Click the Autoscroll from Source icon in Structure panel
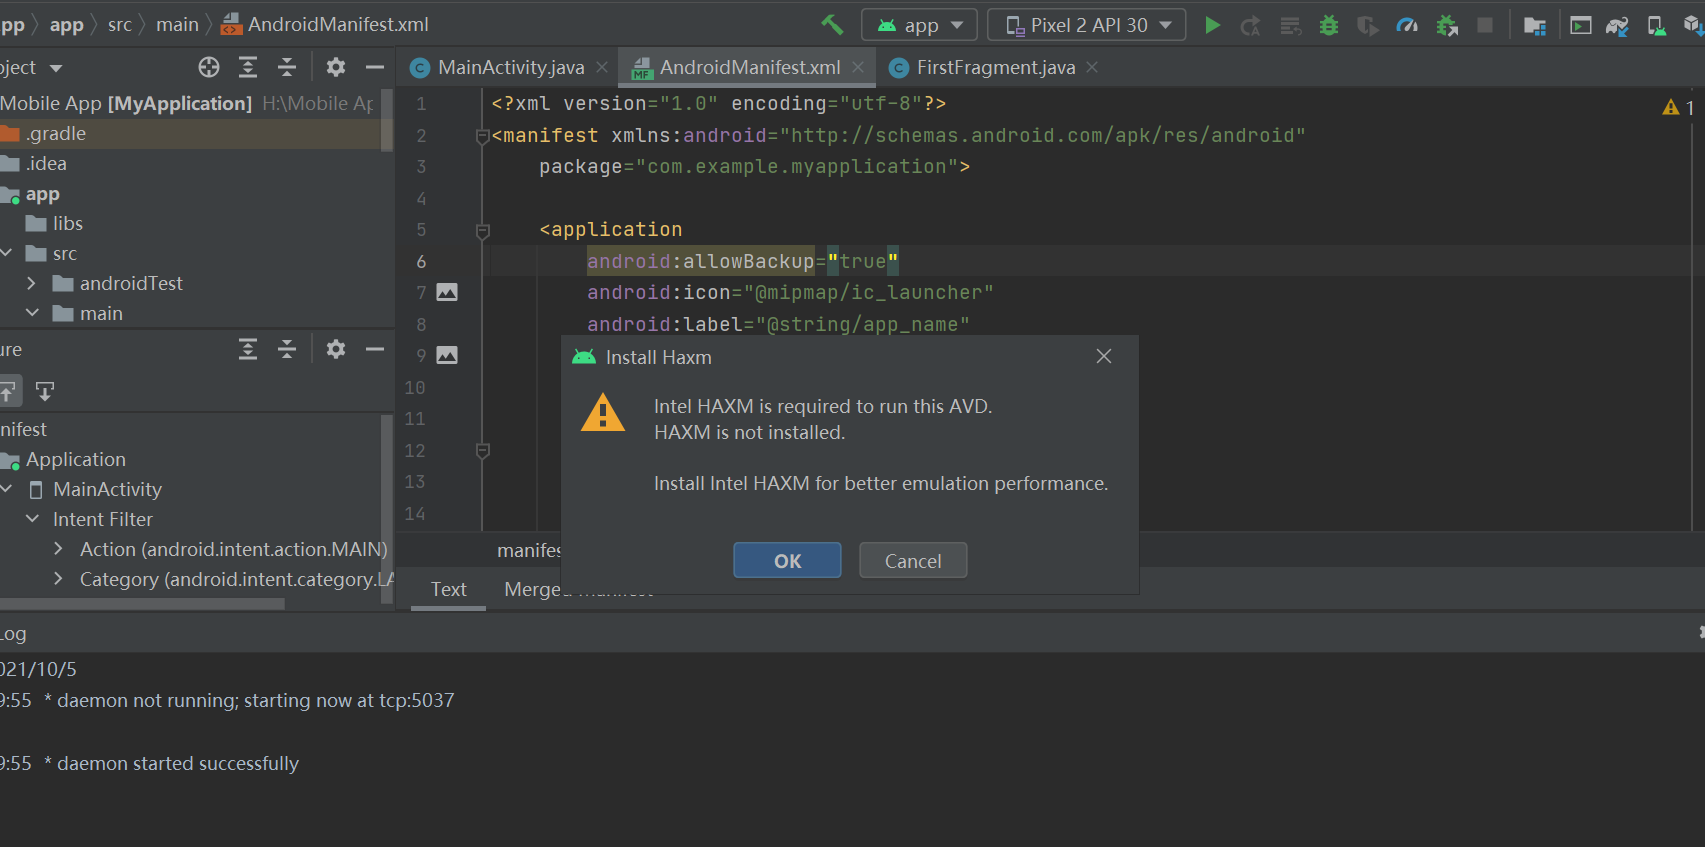1705x847 pixels. (45, 391)
